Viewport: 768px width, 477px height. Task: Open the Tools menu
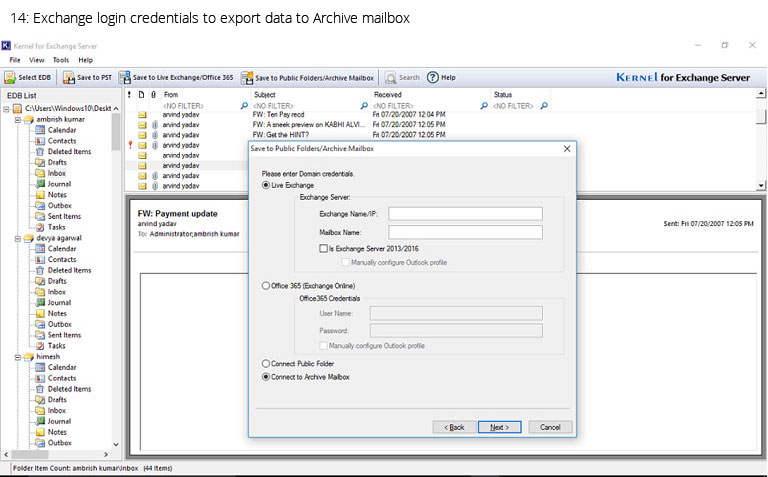(x=61, y=60)
